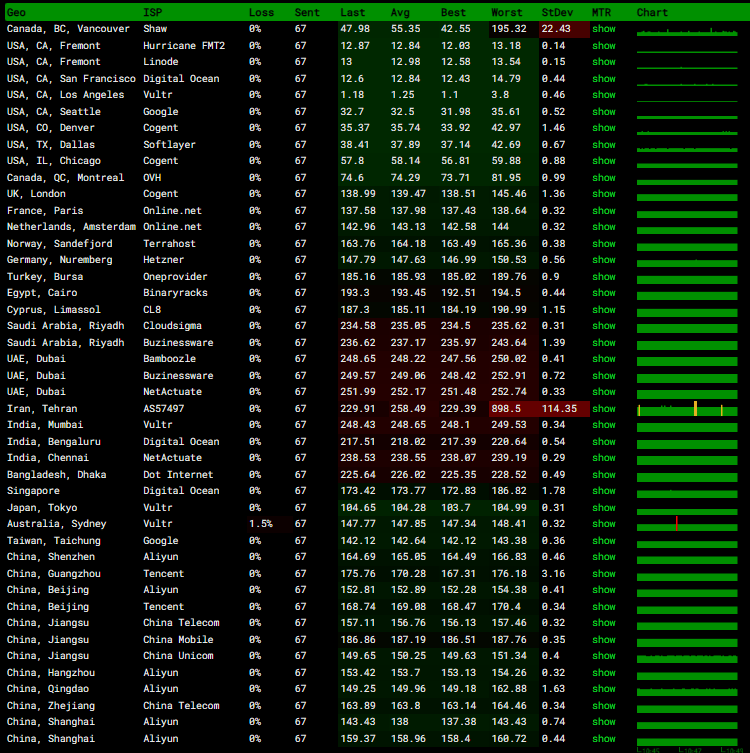Click show link for Hurricane FMT2 row

604,46
